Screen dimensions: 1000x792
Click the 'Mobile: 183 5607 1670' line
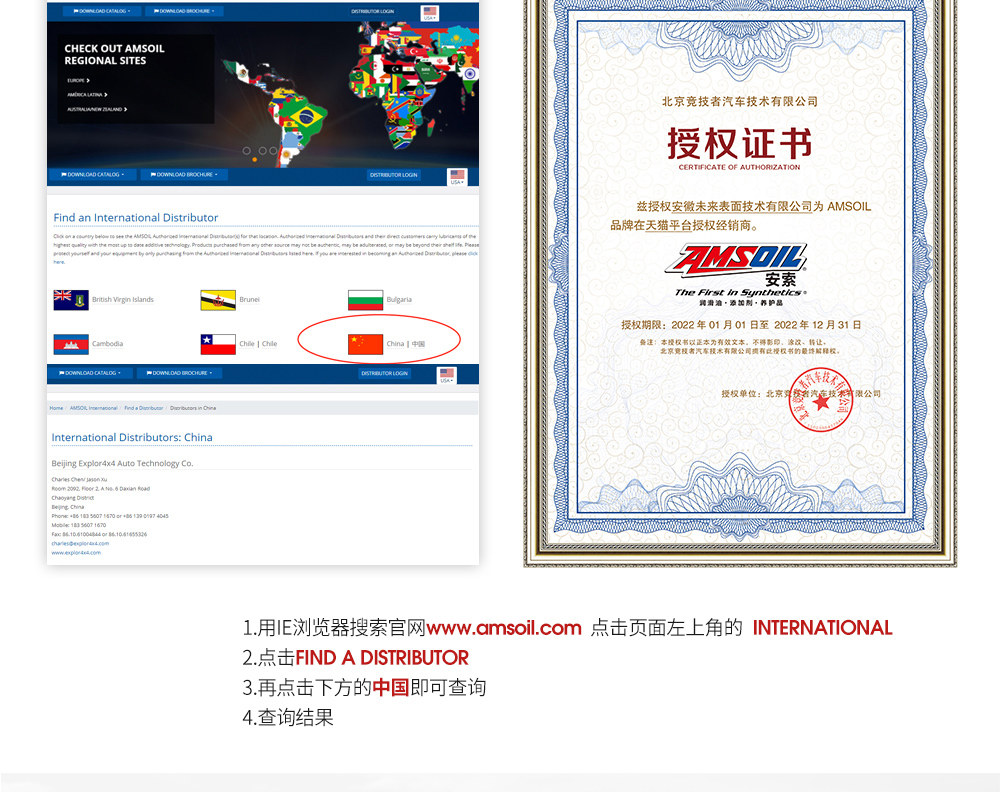[78, 525]
